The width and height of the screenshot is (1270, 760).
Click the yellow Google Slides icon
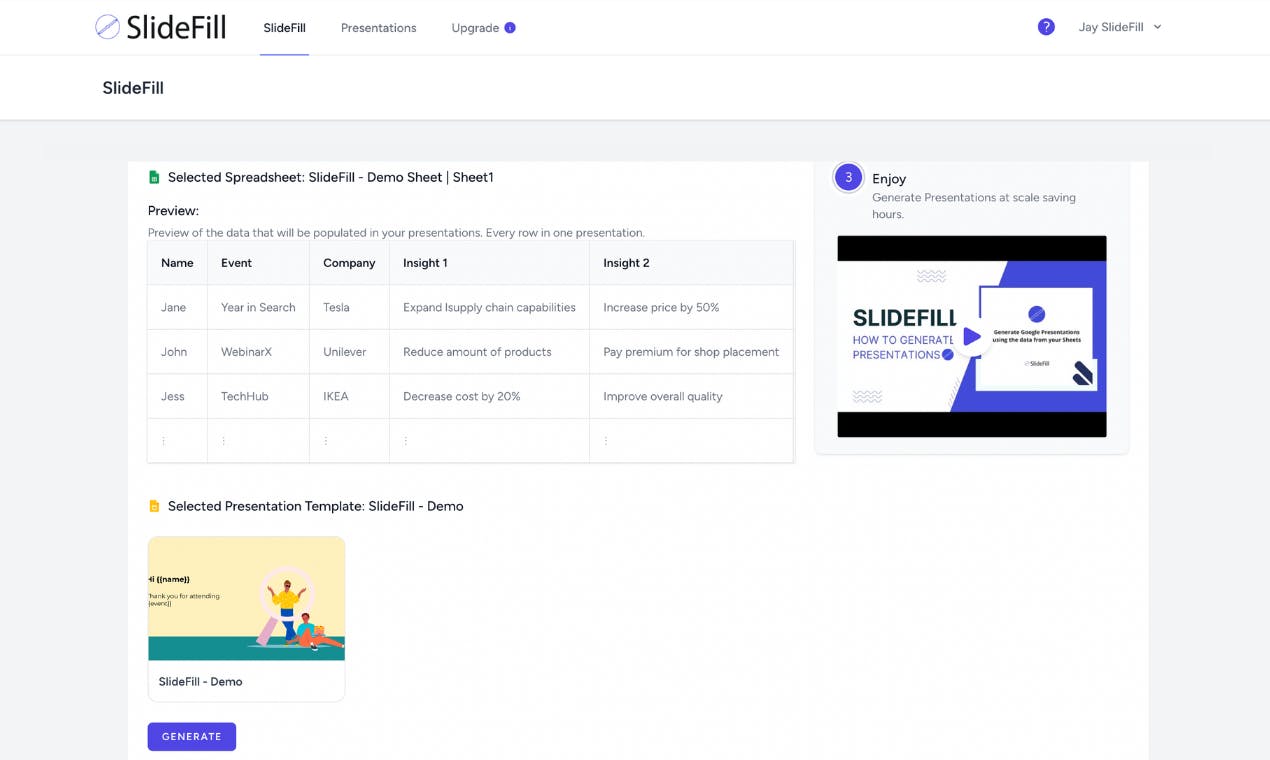tap(154, 506)
